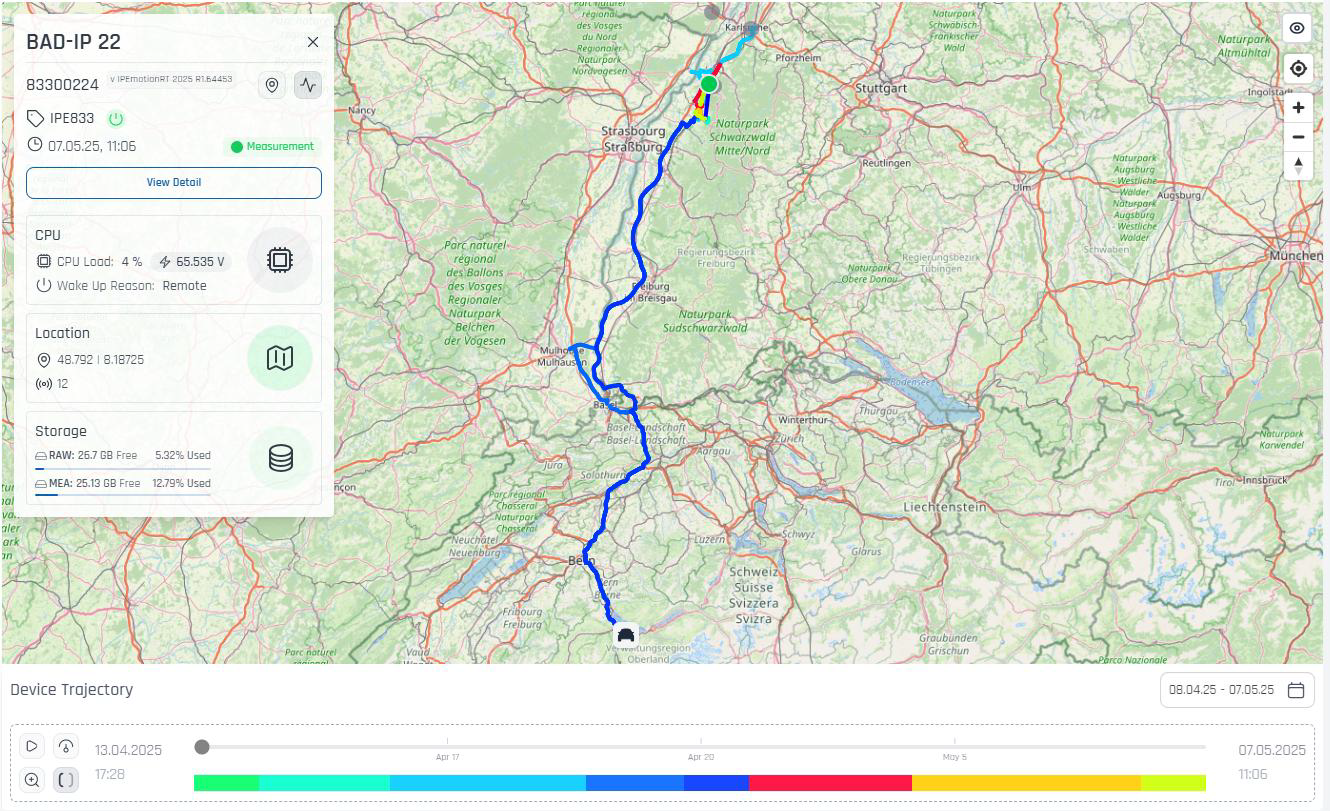
Task: Play the device trajectory animation
Action: 32,746
